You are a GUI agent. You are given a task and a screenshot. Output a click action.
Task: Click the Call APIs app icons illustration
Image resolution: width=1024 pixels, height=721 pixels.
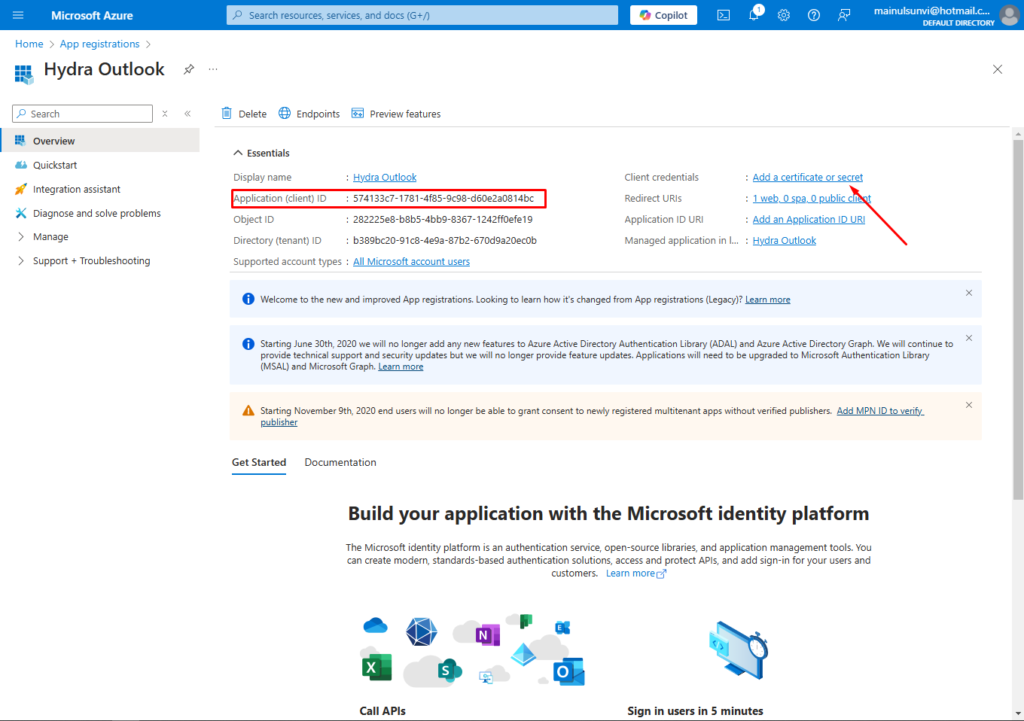pos(473,650)
